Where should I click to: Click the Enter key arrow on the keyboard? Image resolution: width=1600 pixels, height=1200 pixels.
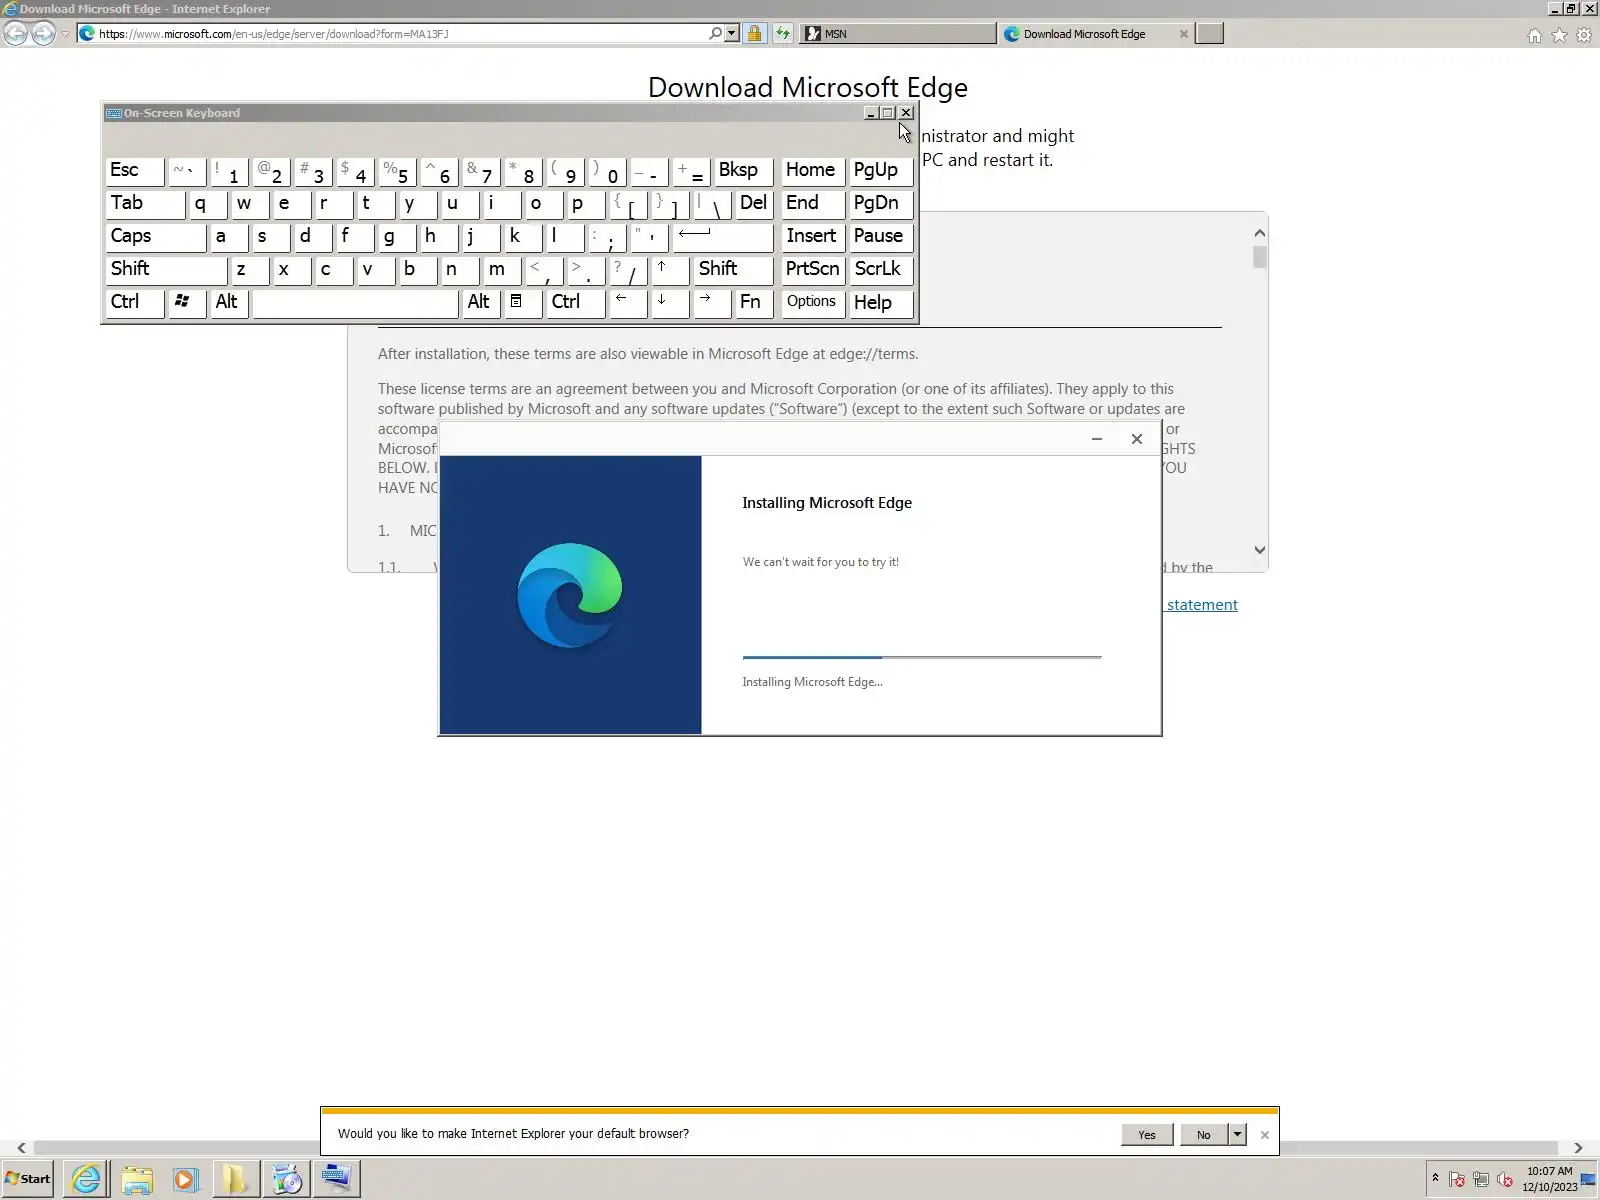tap(723, 237)
